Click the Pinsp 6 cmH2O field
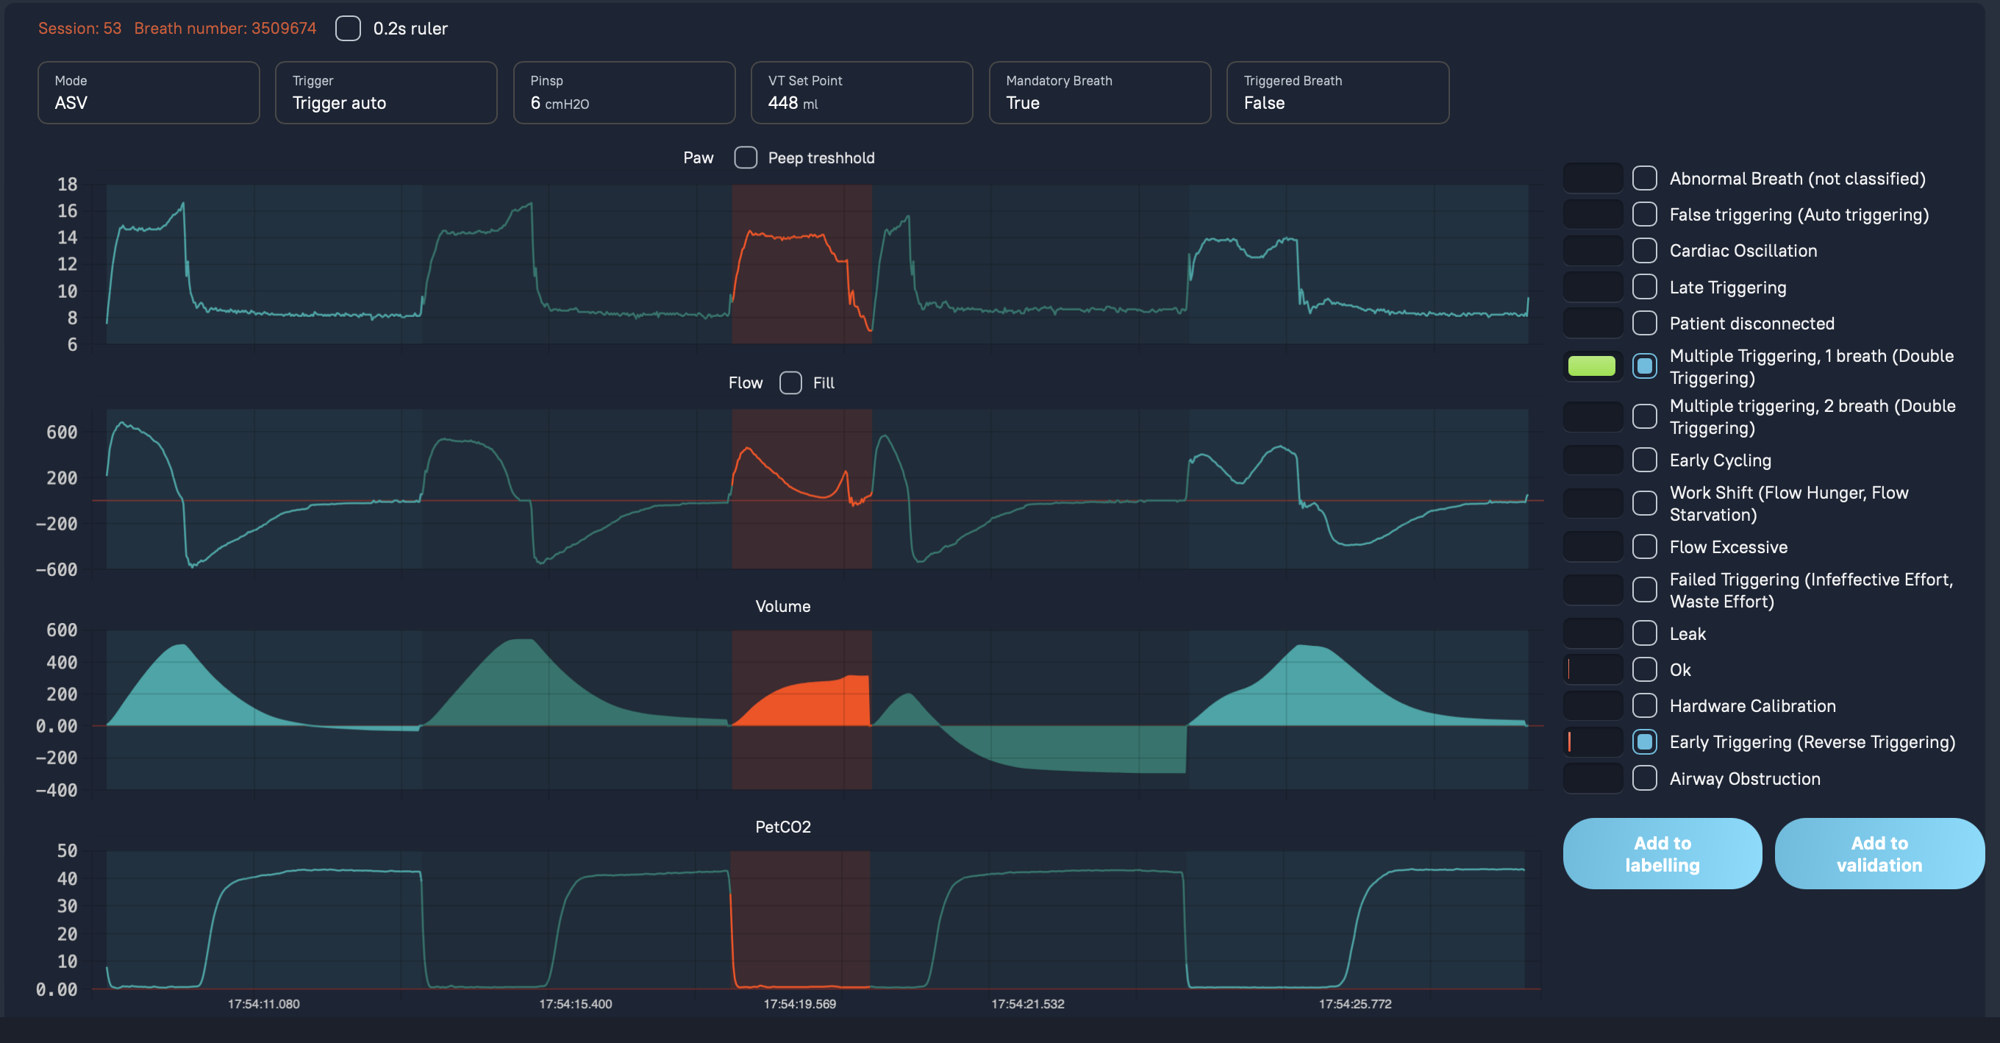 [624, 93]
